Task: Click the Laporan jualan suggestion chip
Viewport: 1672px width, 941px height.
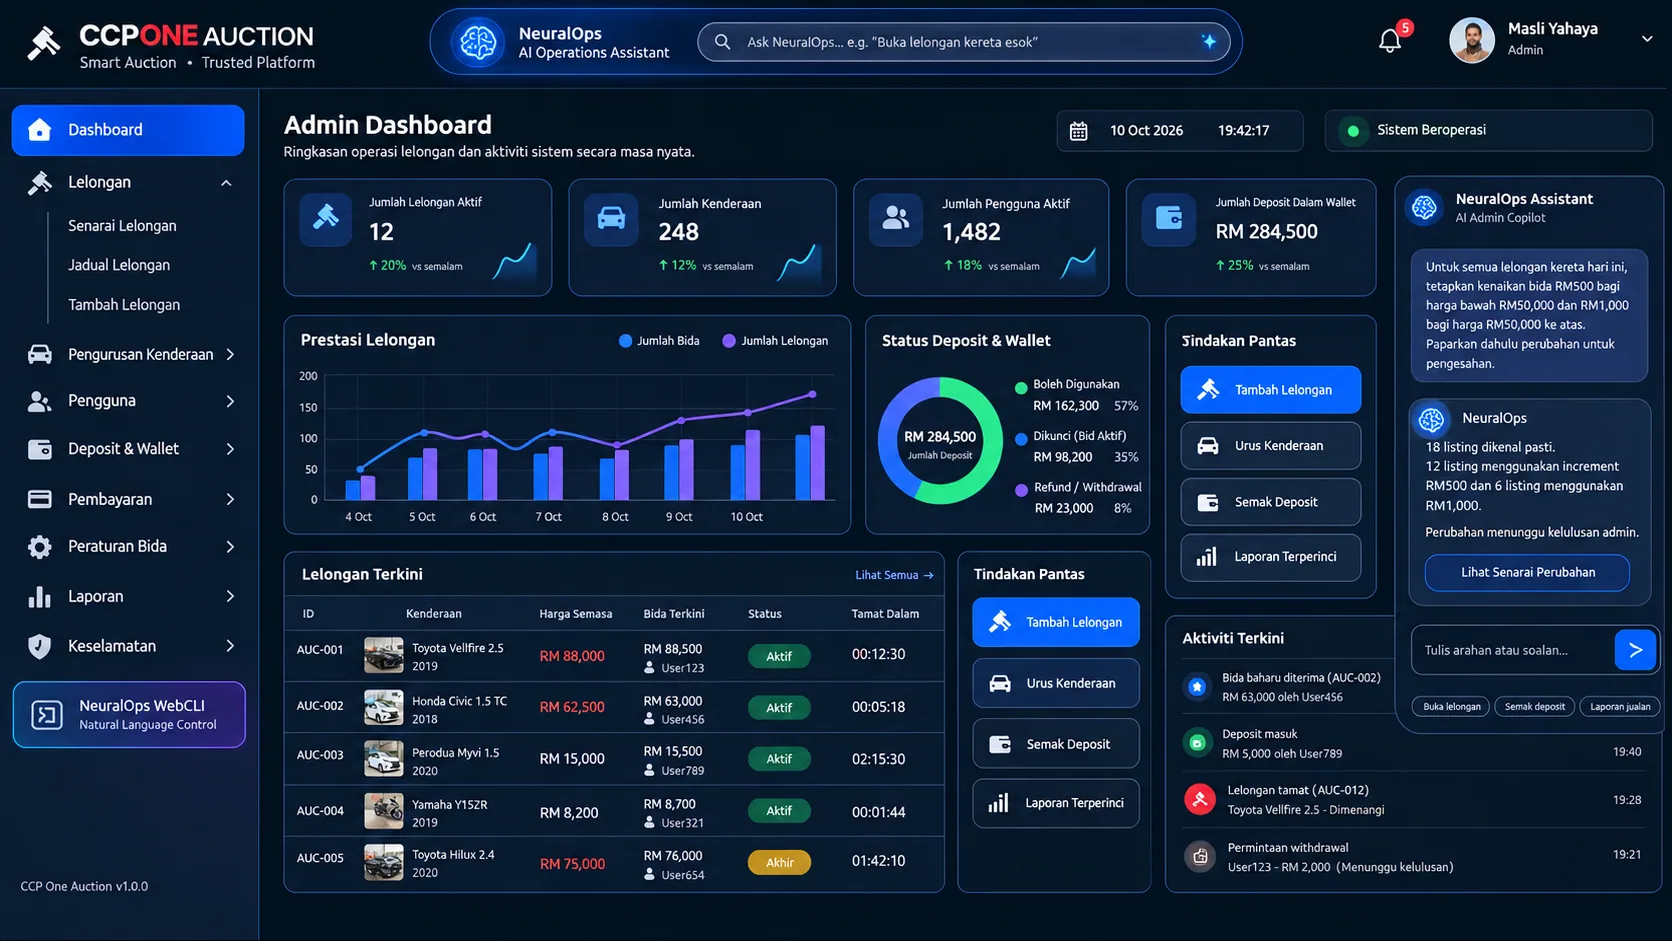Action: 1620,706
